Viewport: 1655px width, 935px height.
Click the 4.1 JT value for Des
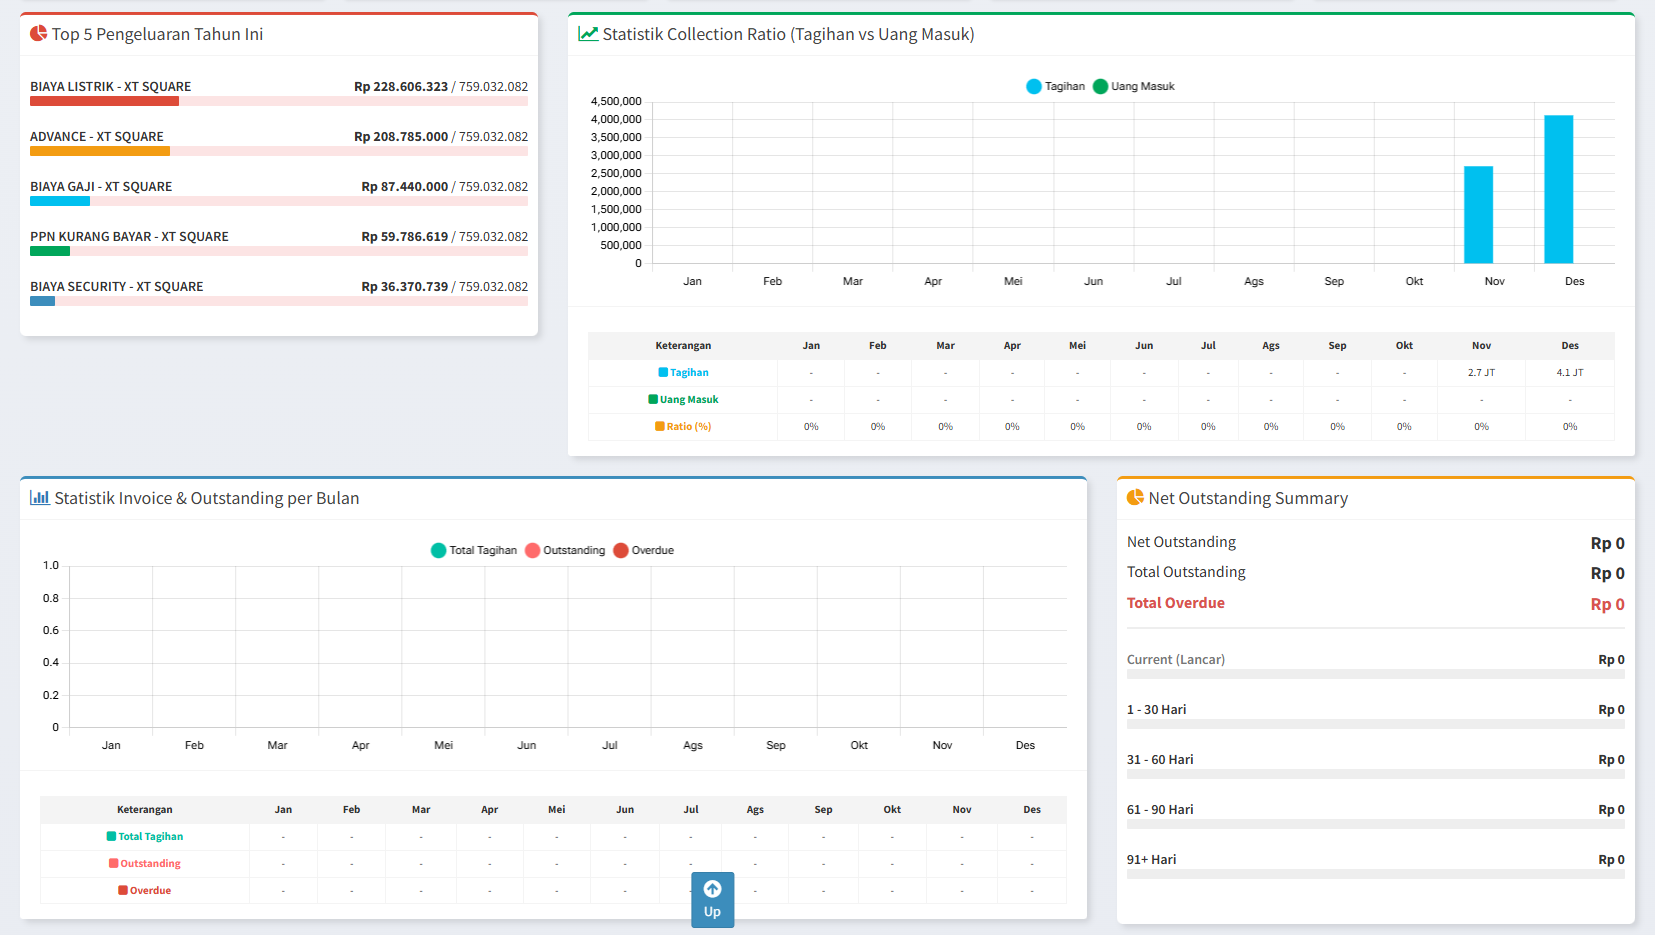click(1569, 373)
